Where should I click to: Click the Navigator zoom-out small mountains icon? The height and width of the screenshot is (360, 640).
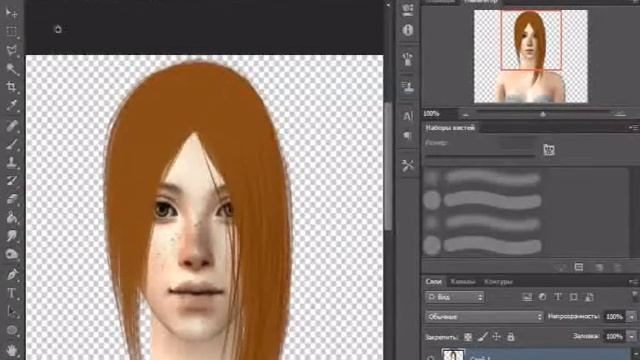[x=466, y=114]
